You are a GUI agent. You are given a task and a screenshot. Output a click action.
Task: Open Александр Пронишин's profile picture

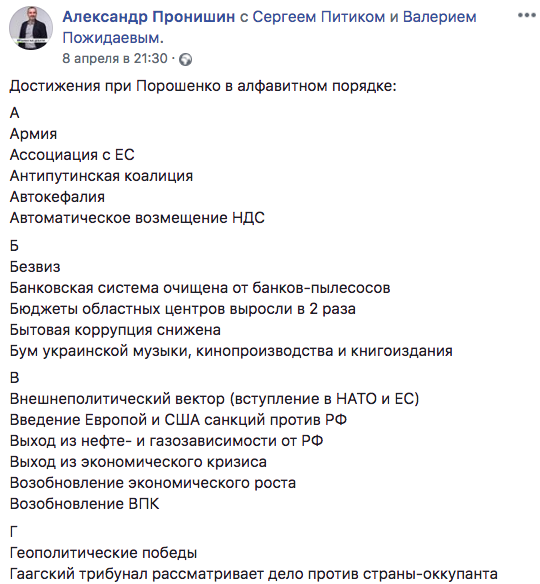31,28
